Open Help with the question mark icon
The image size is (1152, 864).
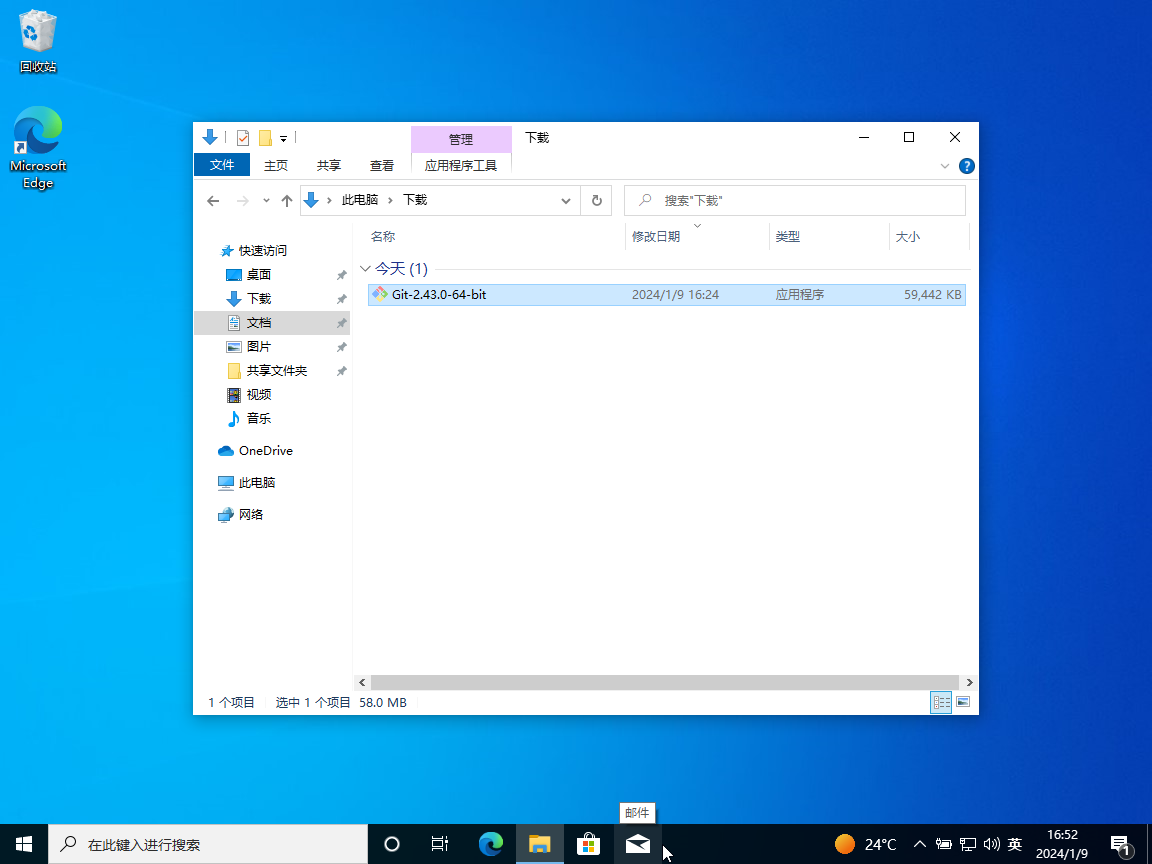coord(967,166)
